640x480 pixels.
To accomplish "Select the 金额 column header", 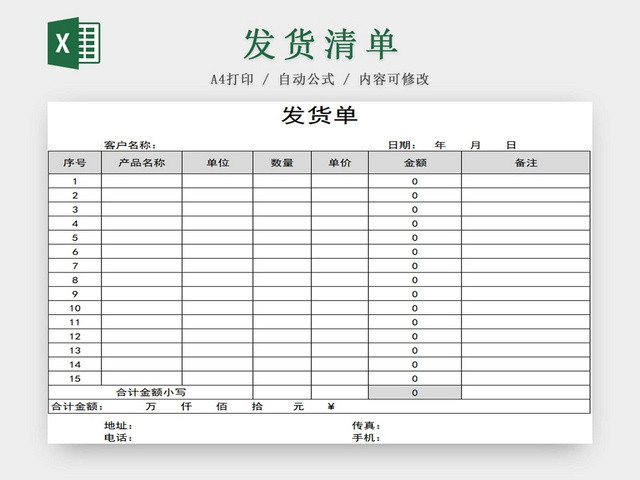I will (x=415, y=163).
